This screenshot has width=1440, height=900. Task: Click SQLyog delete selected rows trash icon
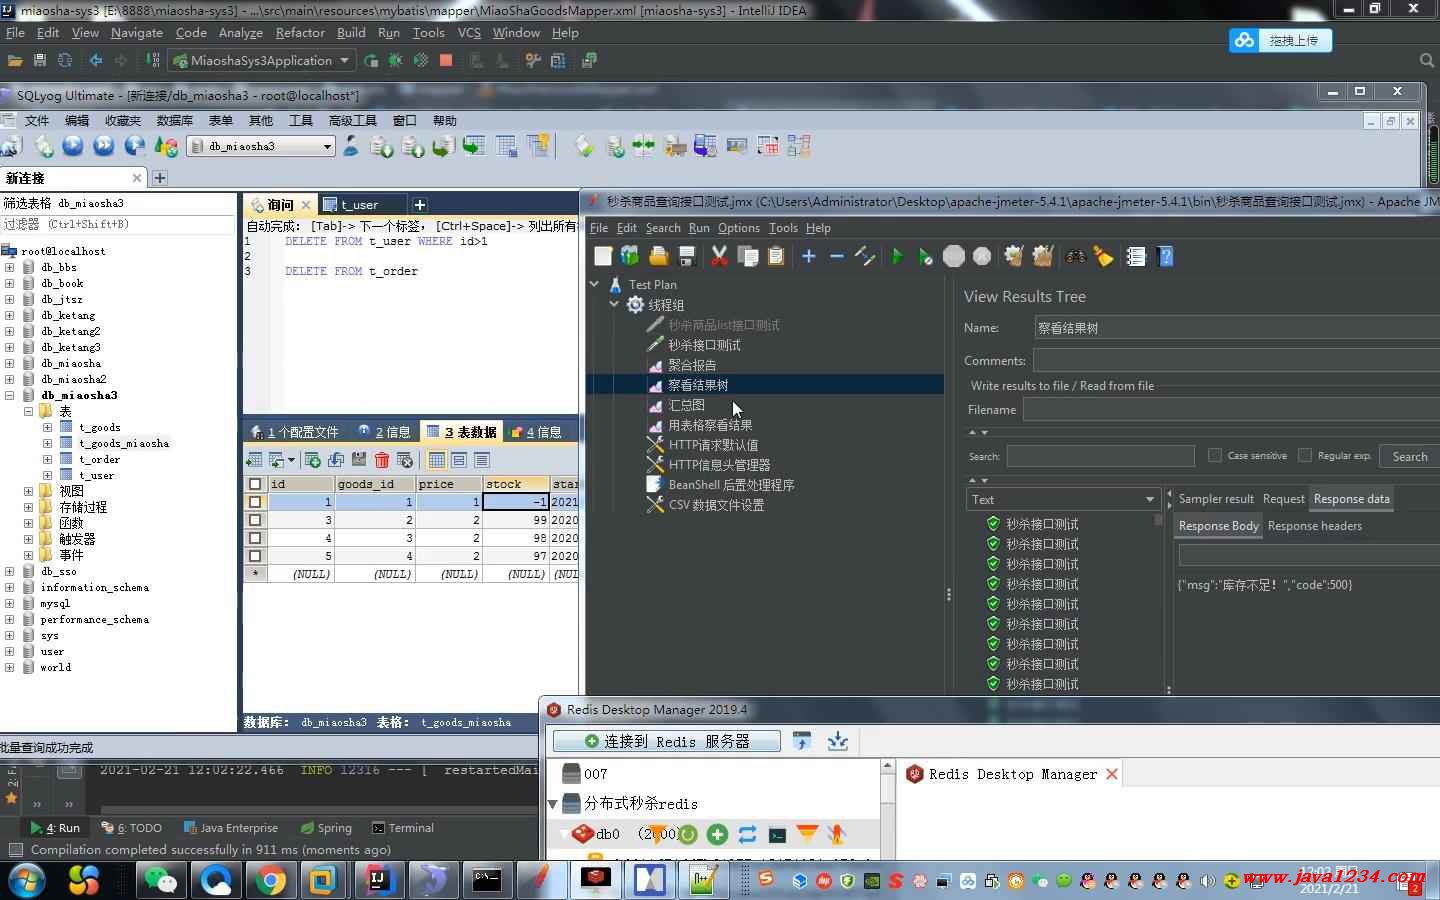382,460
